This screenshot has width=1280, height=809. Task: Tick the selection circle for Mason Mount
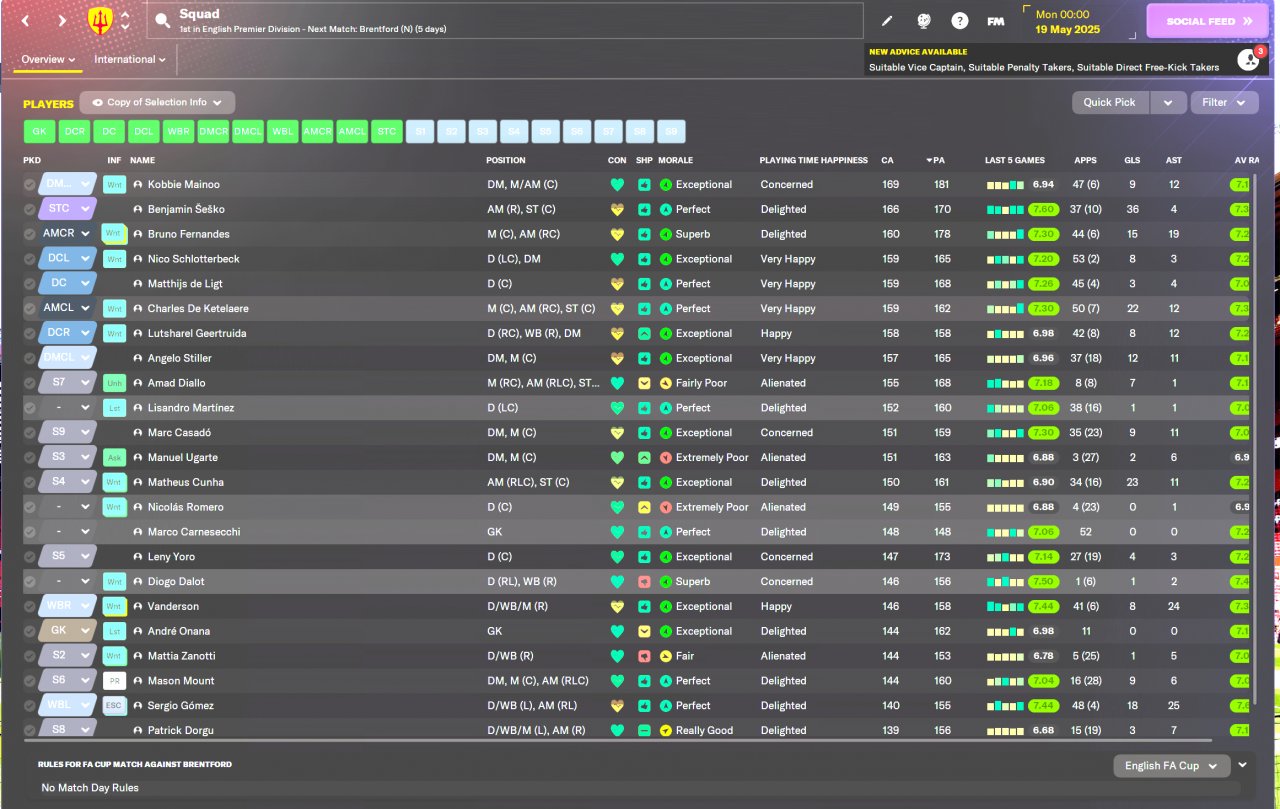tap(30, 681)
